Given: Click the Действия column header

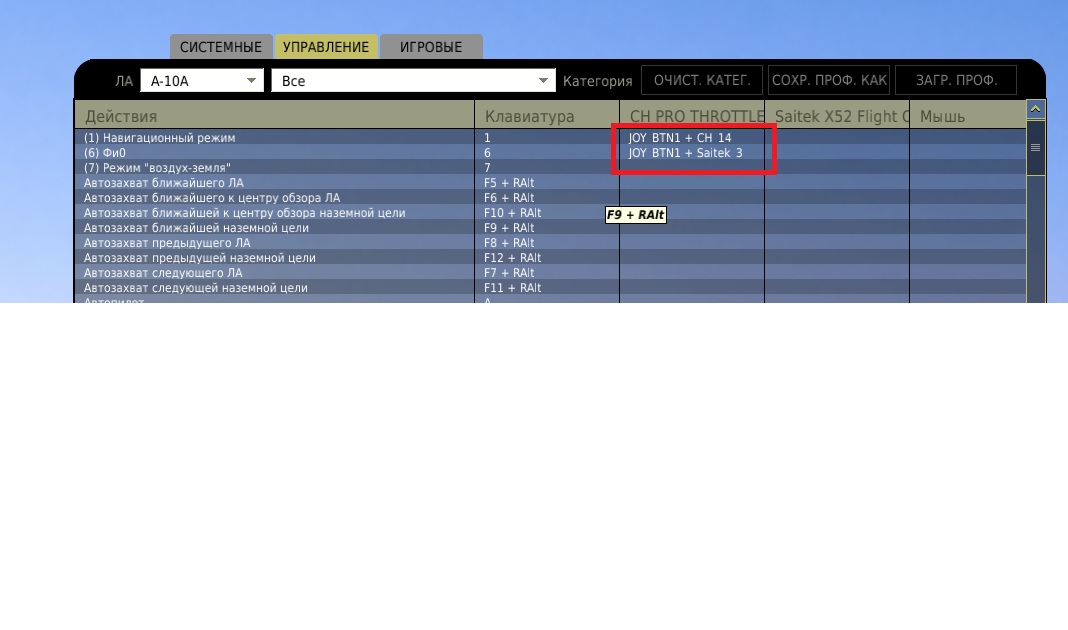Looking at the screenshot, I should tap(274, 116).
